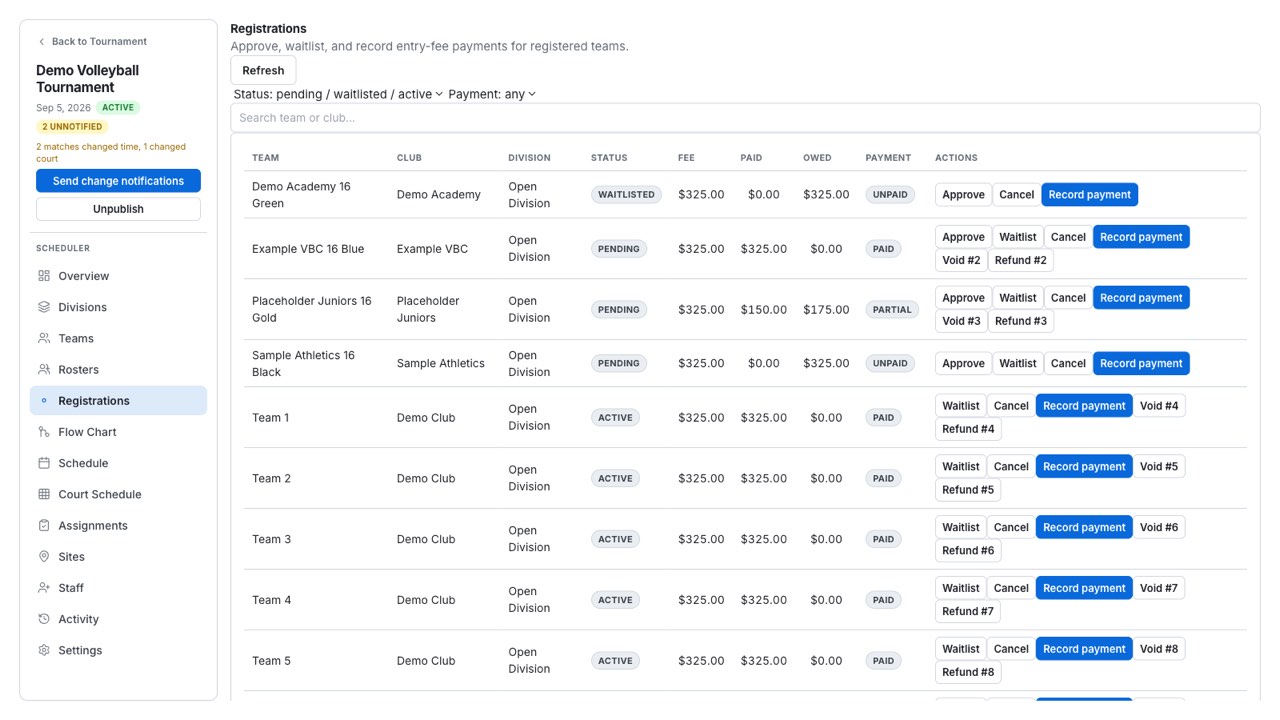Refund payment #3 for Placeholder Juniors
Screen dimensions: 1280x720
1020,321
